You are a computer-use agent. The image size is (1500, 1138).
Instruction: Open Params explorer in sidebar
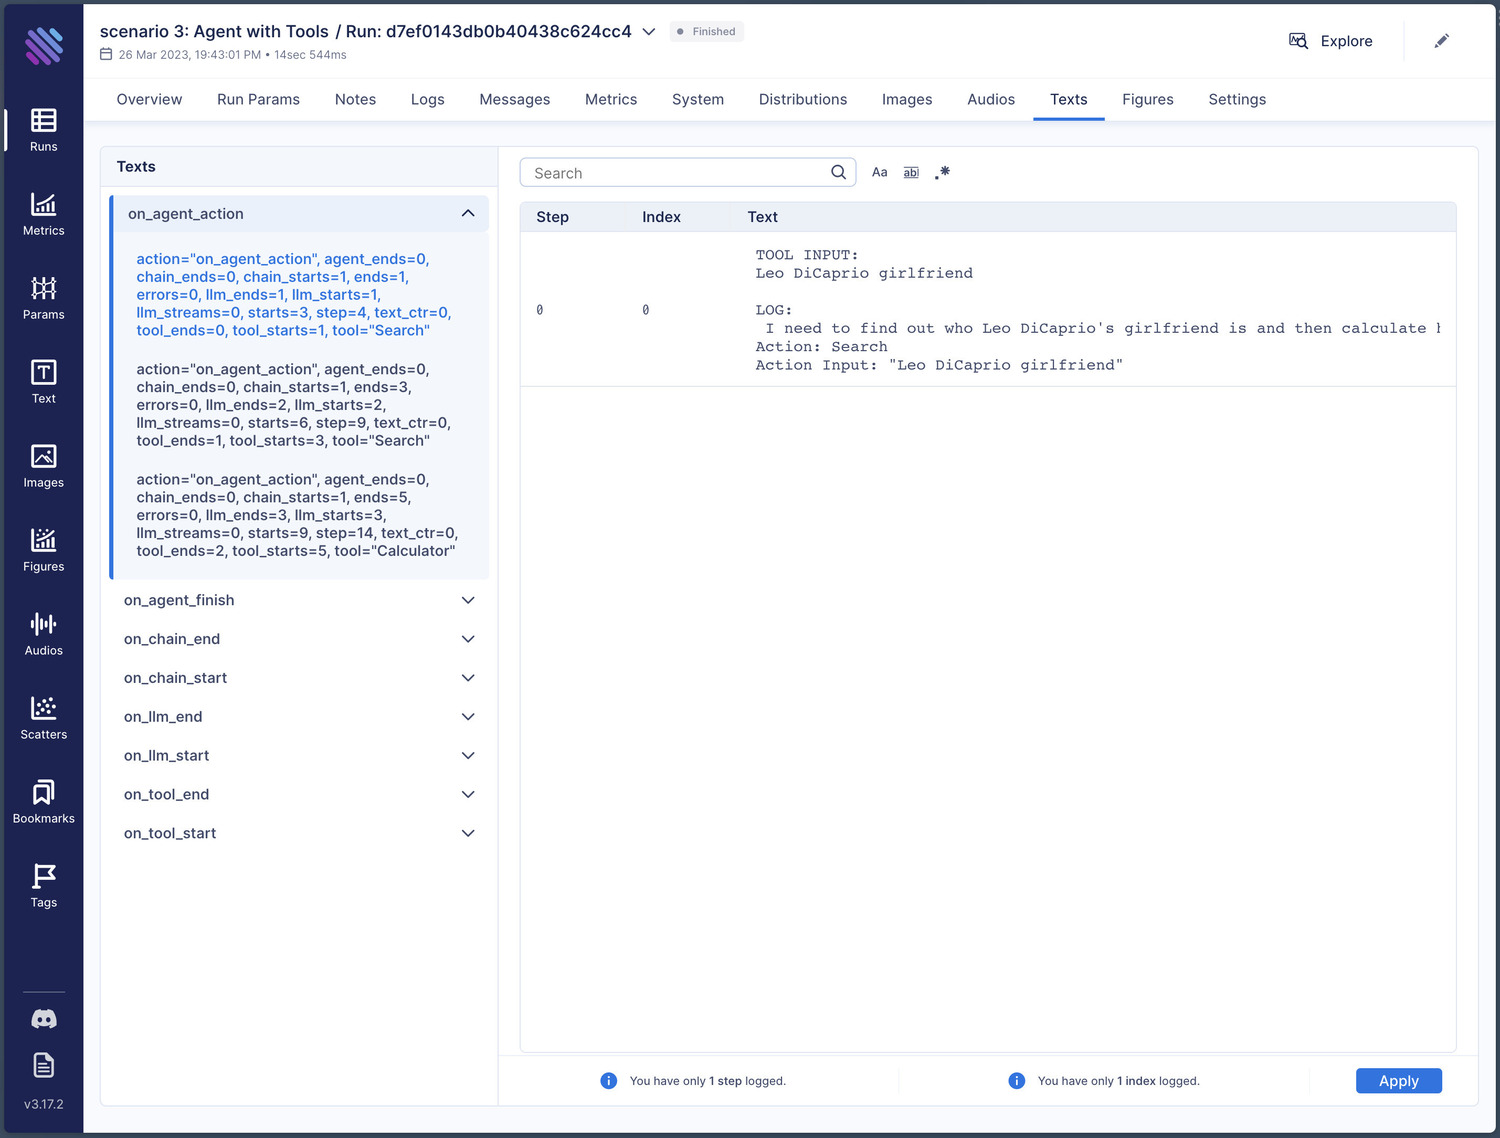(x=44, y=298)
